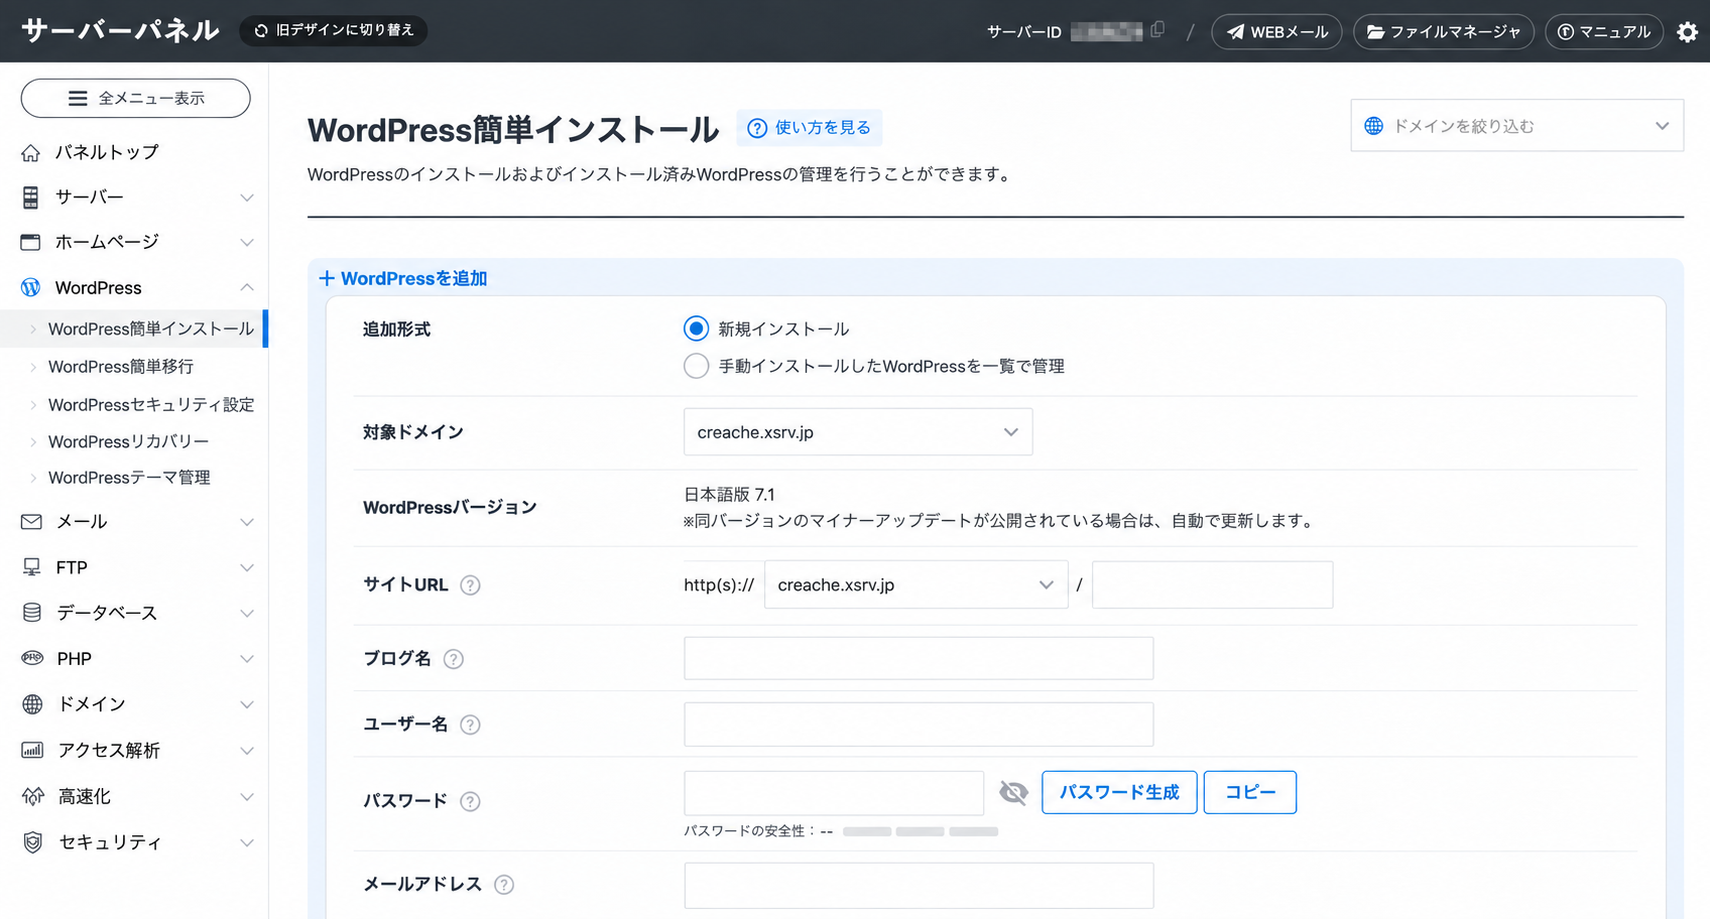Open the サイトURL domain dropdown
The width and height of the screenshot is (1710, 919).
pyautogui.click(x=916, y=585)
